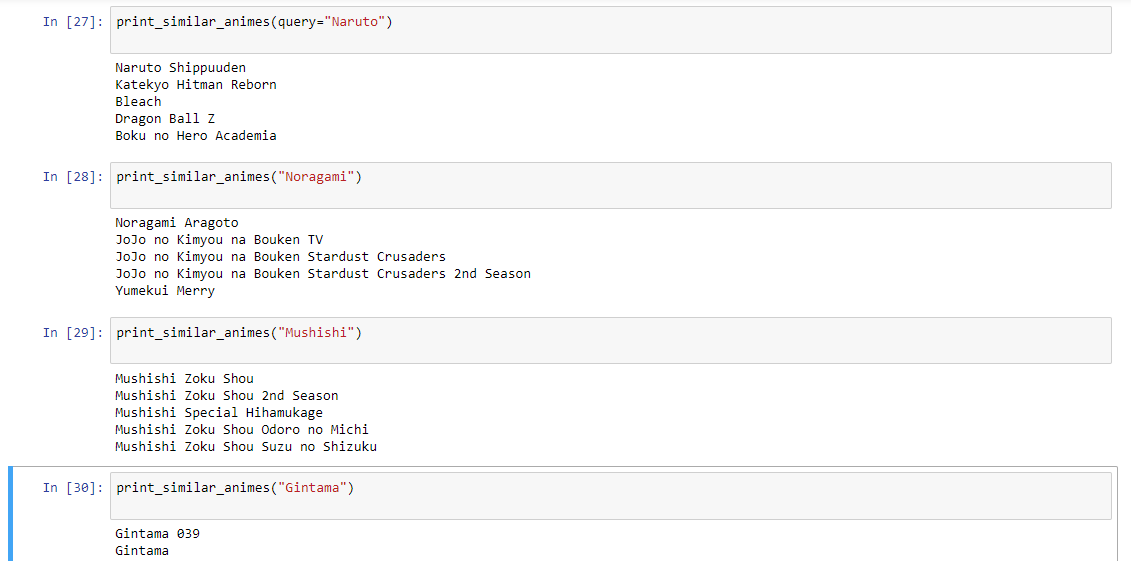Click the In [28] prompt label
This screenshot has width=1131, height=561.
[x=73, y=177]
